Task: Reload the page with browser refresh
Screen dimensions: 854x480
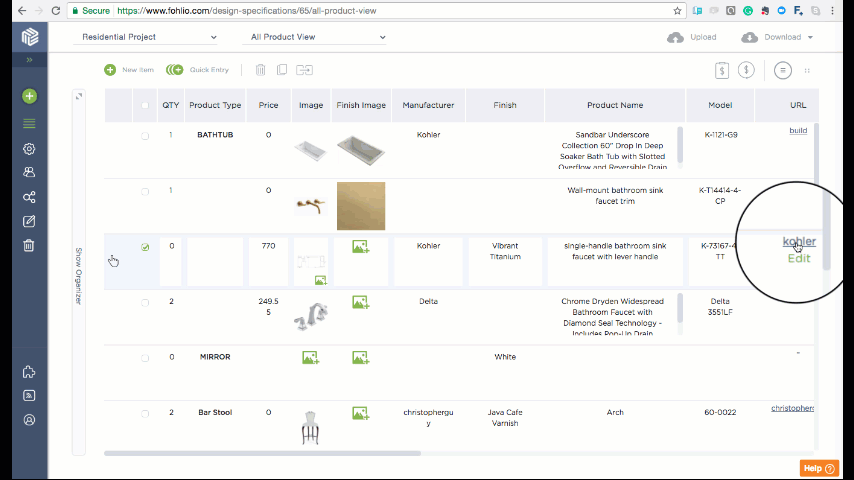Action: (56, 10)
